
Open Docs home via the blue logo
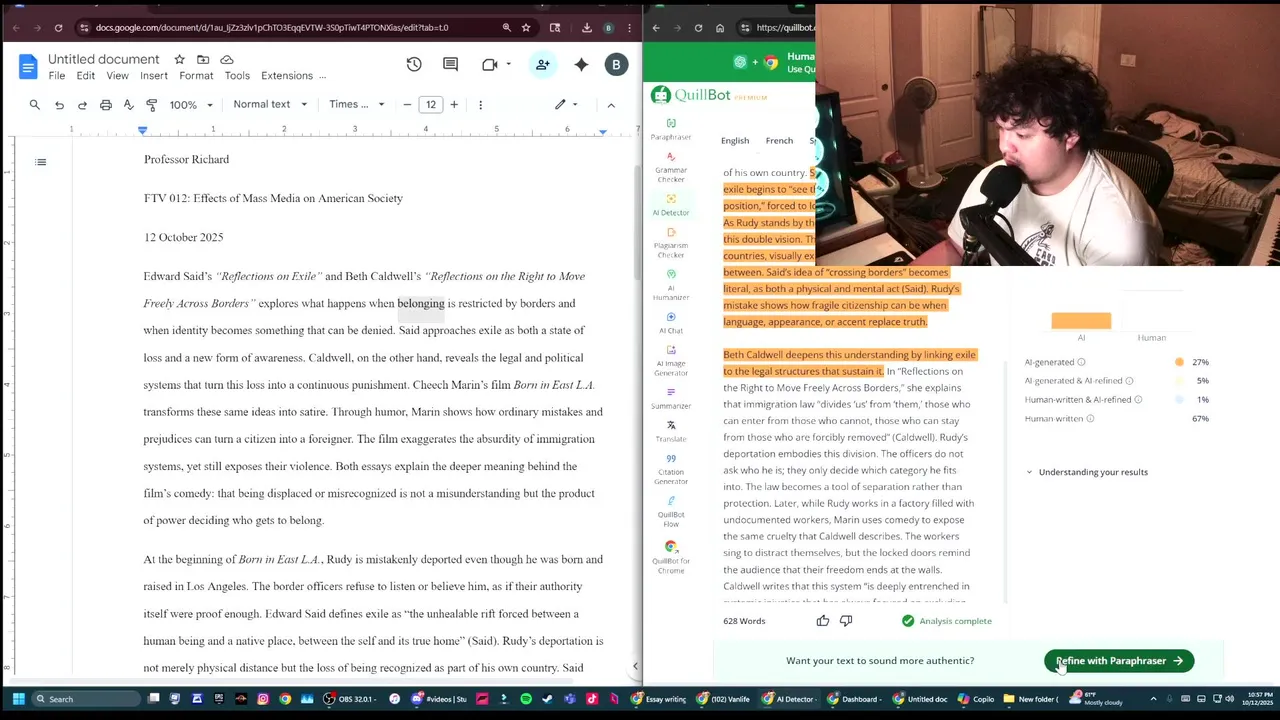[x=28, y=67]
